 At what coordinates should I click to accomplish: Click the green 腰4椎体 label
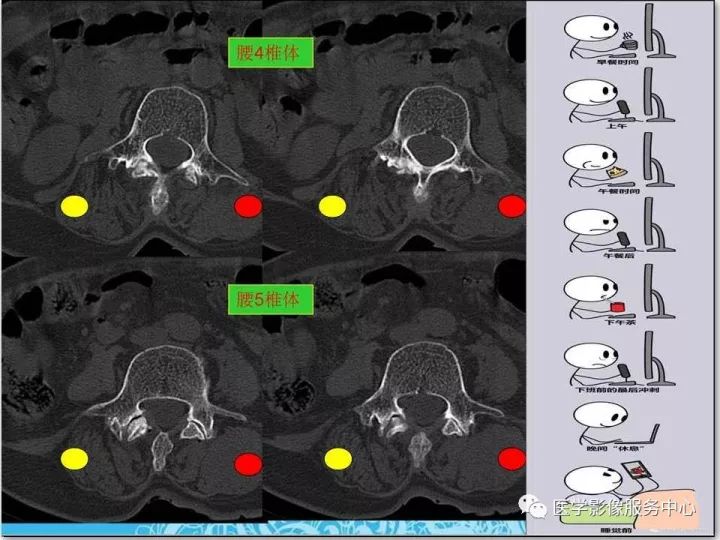point(270,52)
